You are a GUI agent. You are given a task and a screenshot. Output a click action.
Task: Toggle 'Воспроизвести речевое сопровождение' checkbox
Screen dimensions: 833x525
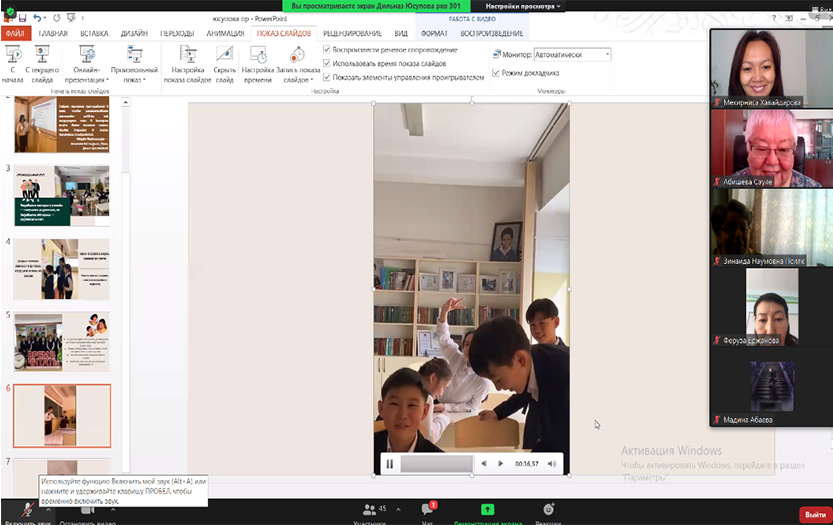tap(328, 50)
